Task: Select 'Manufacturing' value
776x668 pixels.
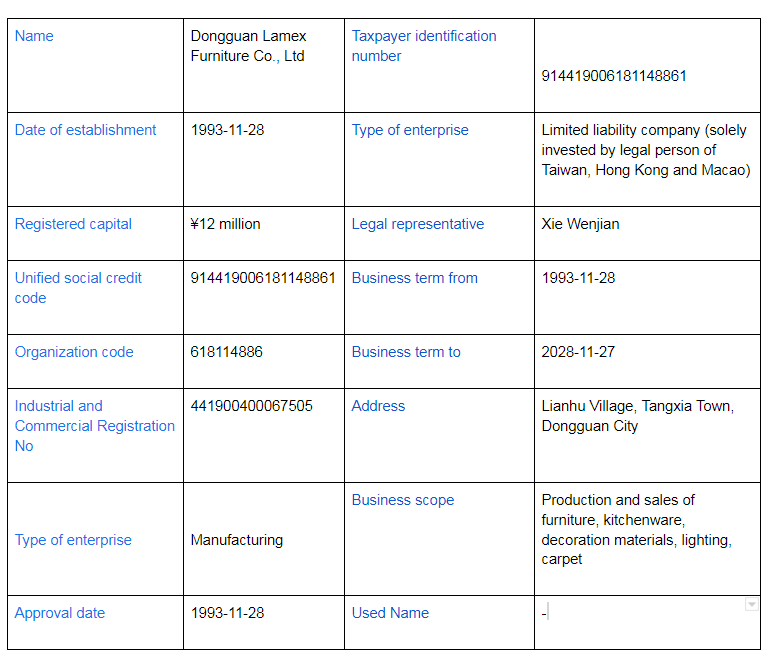Action: point(237,540)
